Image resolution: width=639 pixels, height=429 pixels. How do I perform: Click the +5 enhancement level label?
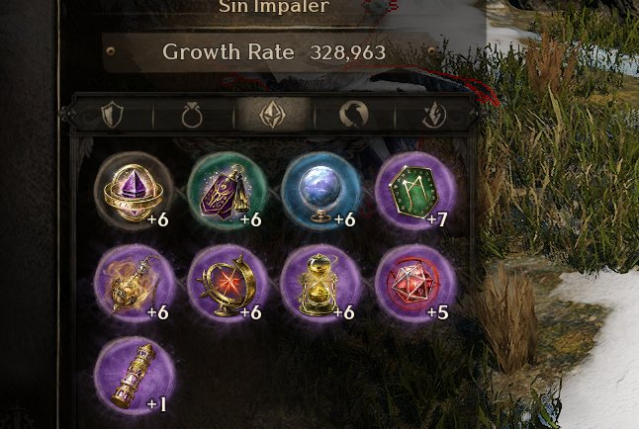437,312
